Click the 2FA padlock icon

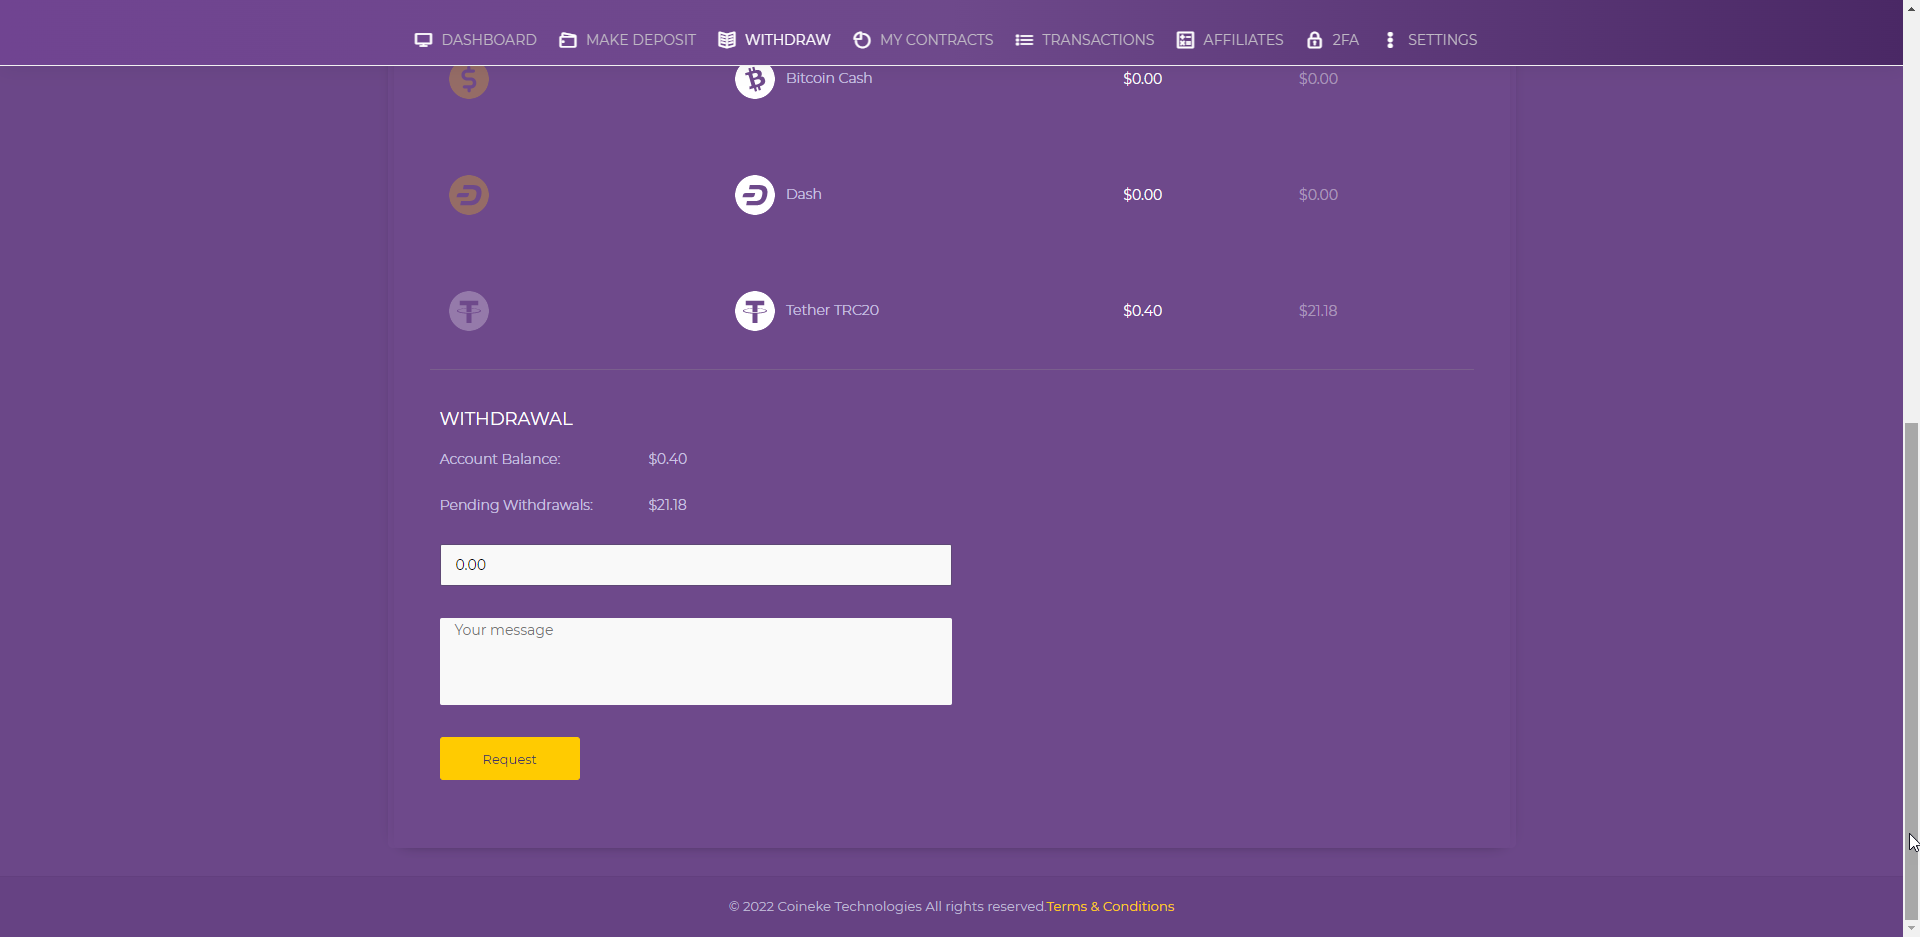1314,40
